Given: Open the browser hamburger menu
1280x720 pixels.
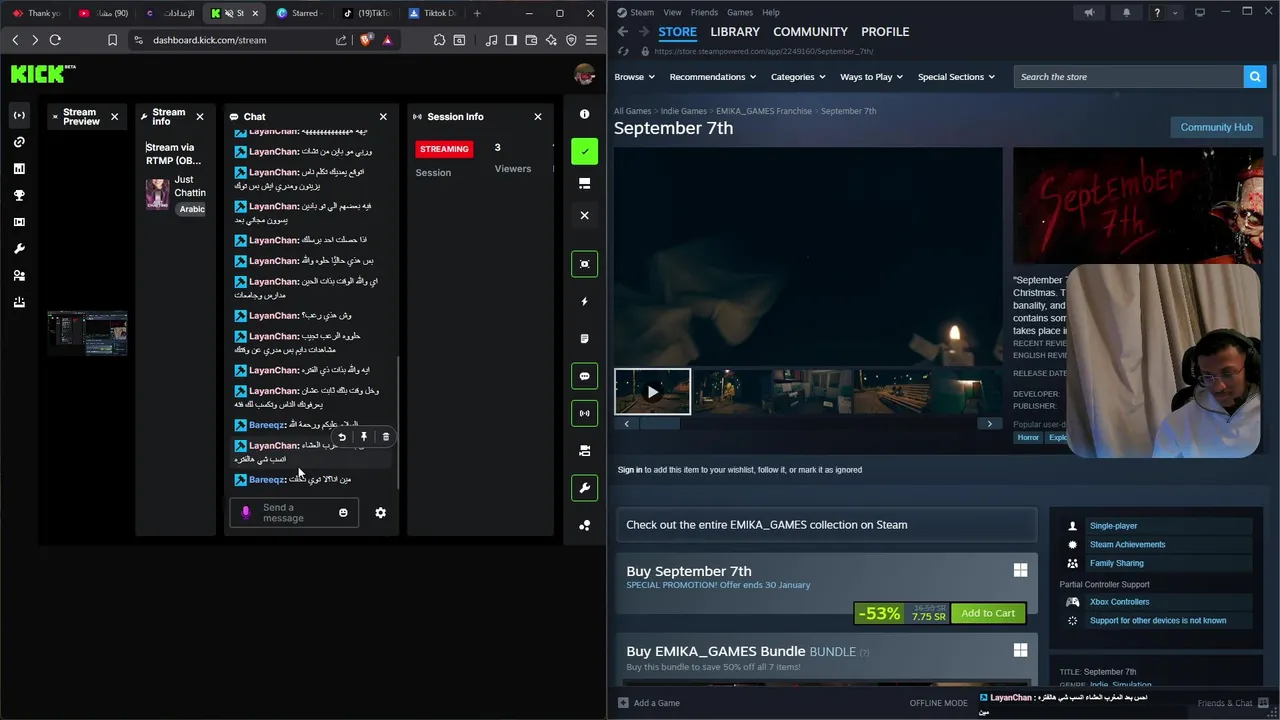Looking at the screenshot, I should (x=591, y=40).
